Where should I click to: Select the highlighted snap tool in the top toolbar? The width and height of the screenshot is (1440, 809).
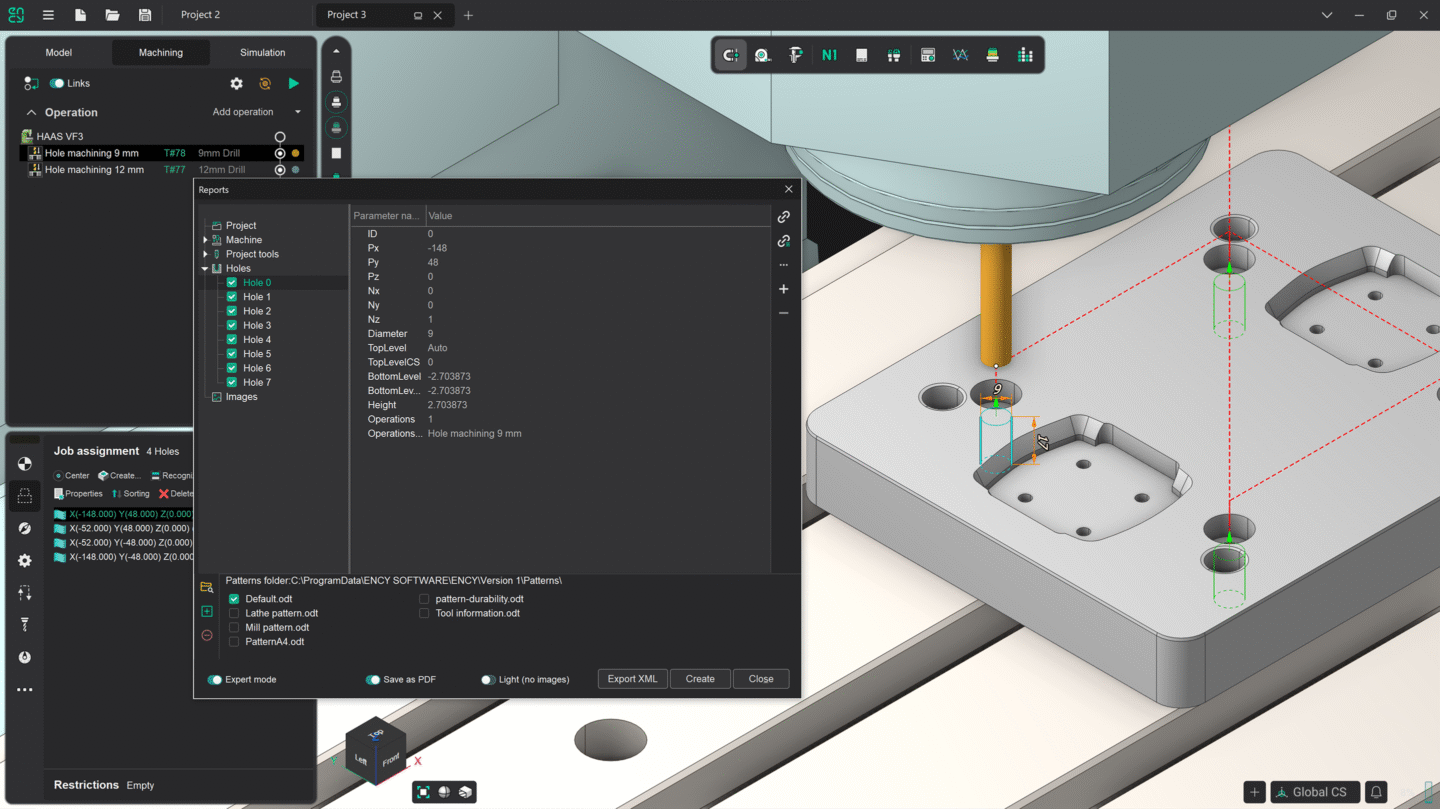click(x=730, y=55)
